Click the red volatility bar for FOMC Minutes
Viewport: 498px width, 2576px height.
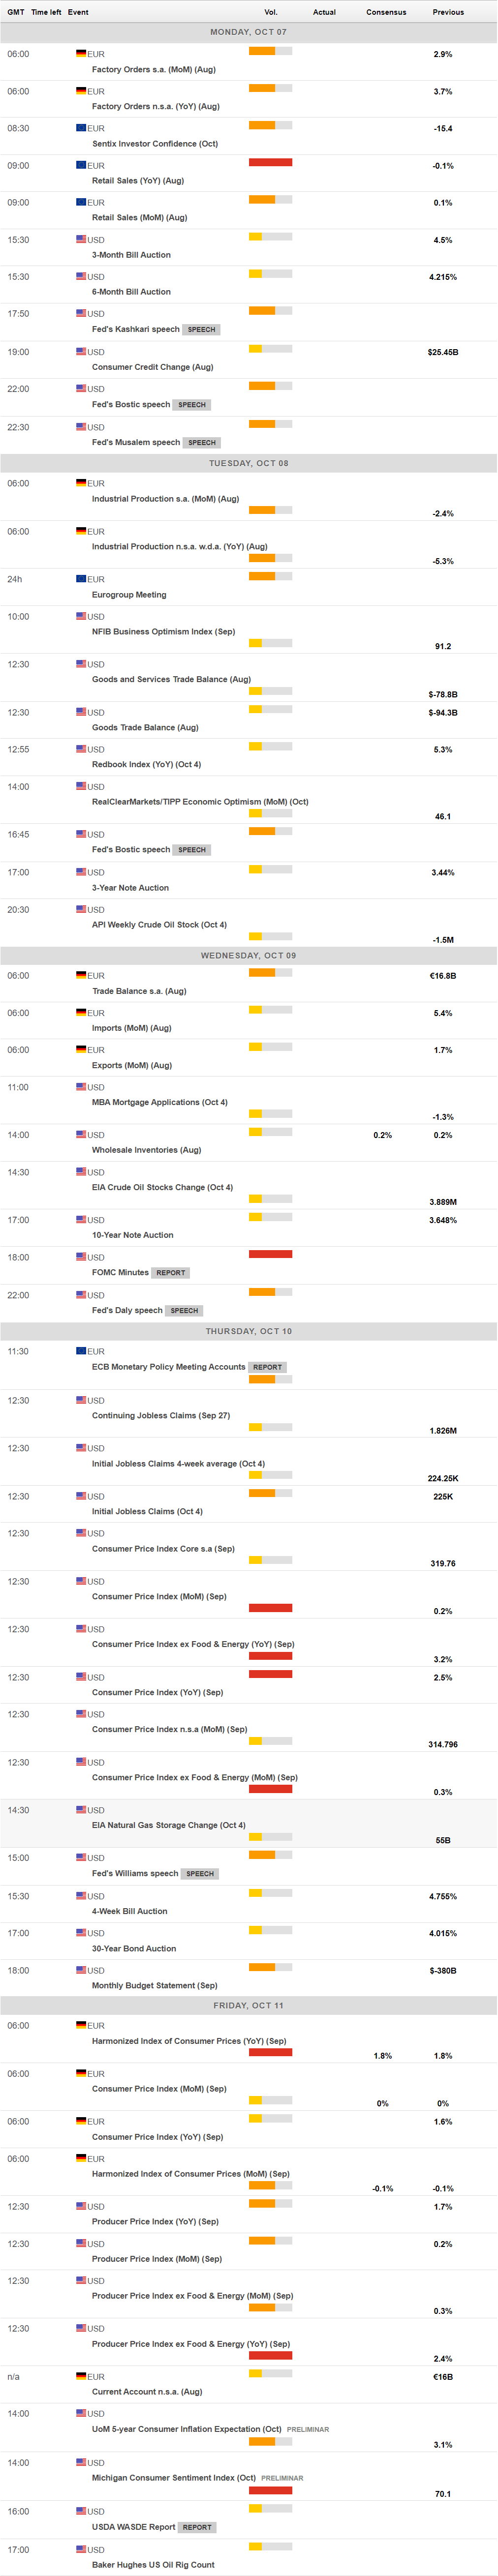pos(270,1253)
